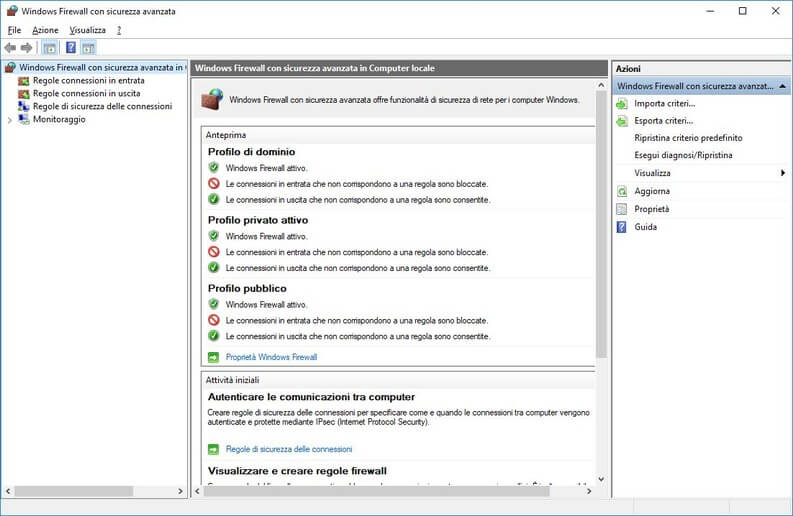
Task: Toggle the show/hide console tree toolbar icon
Action: point(49,48)
